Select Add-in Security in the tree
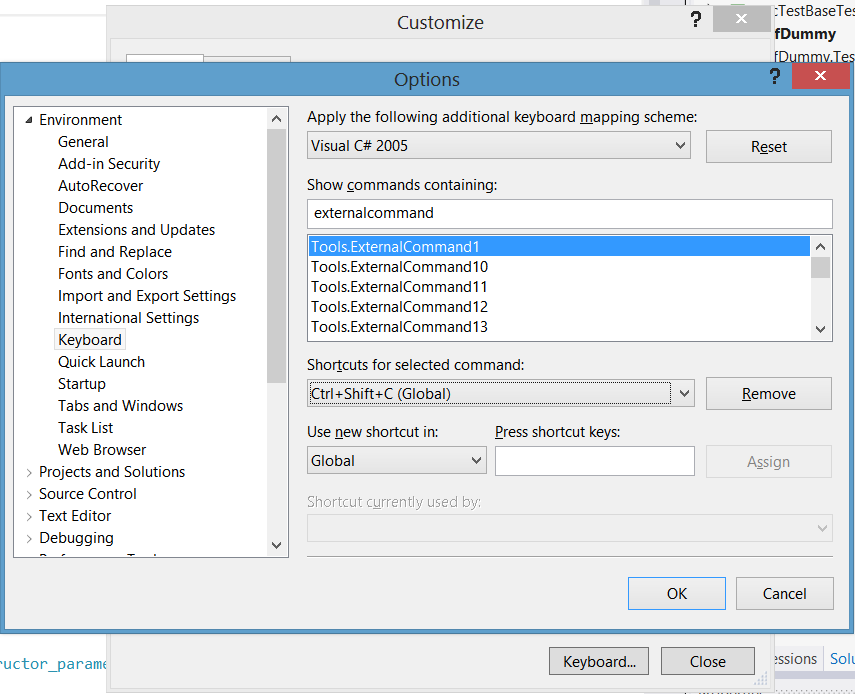855x694 pixels. 109,164
